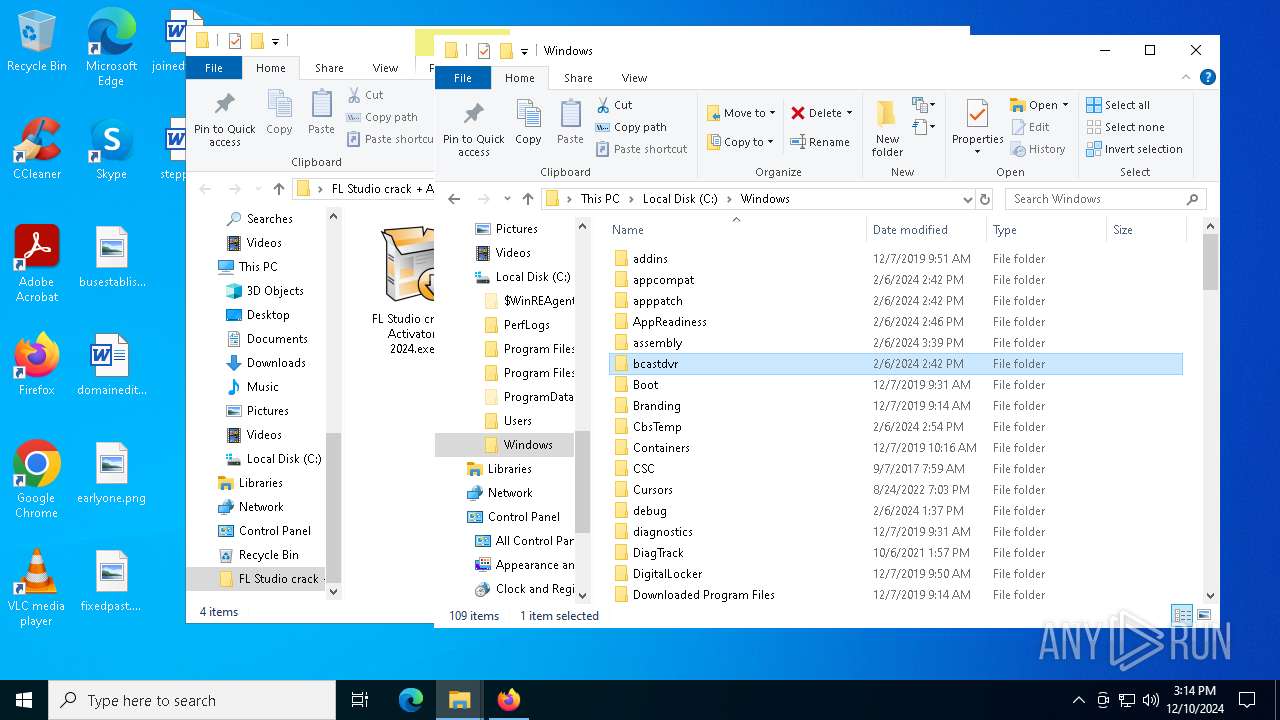Switch to the Share tab in Windows window

(578, 78)
